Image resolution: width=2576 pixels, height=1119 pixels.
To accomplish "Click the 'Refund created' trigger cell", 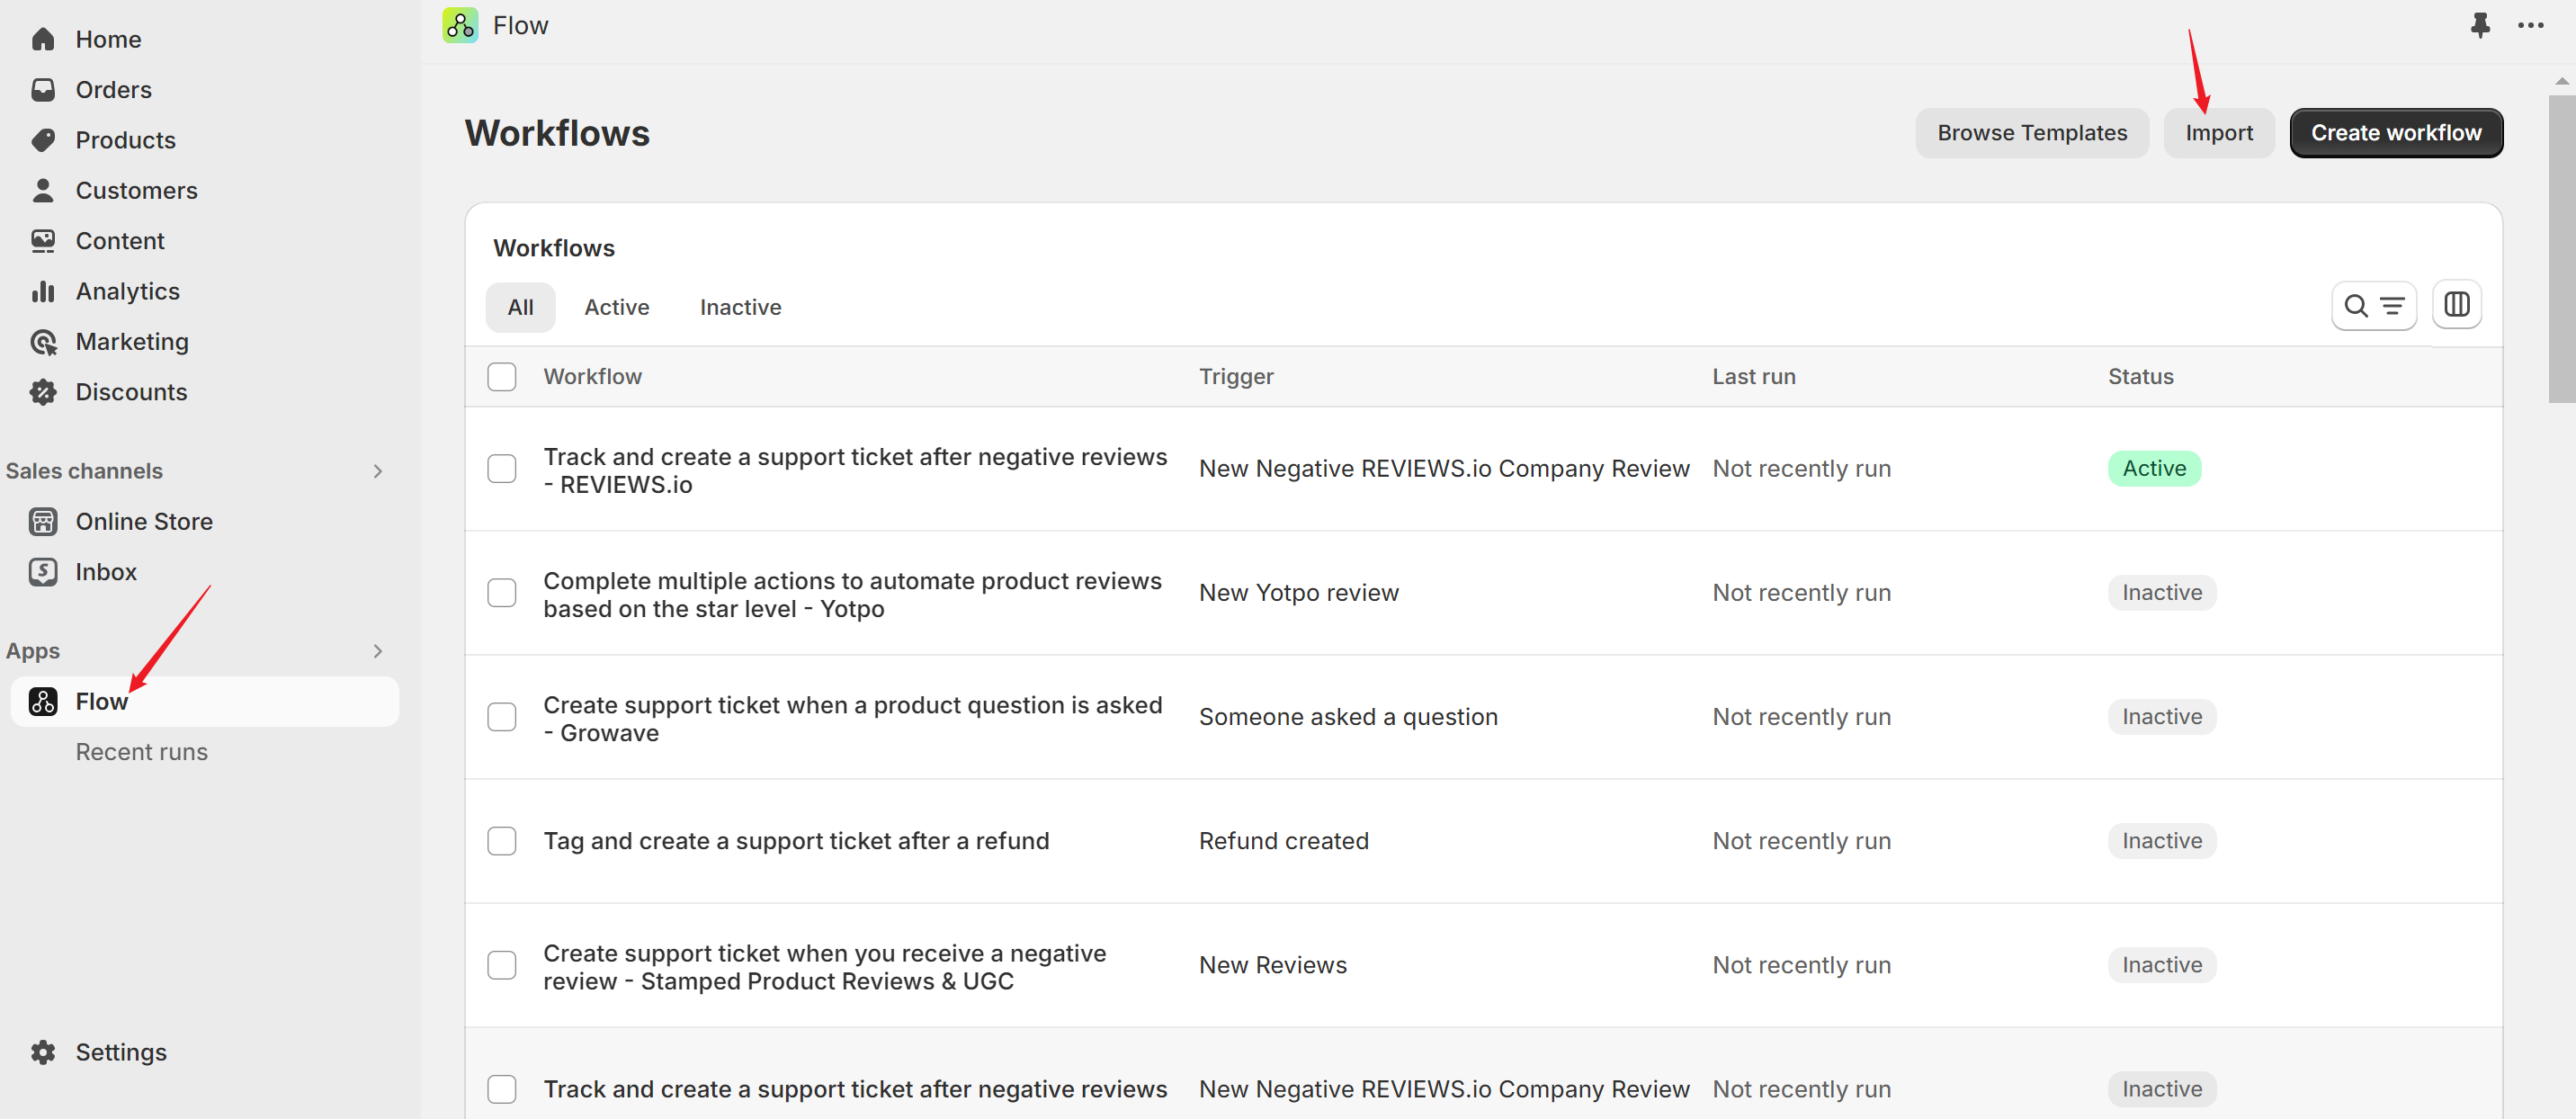I will [1284, 841].
